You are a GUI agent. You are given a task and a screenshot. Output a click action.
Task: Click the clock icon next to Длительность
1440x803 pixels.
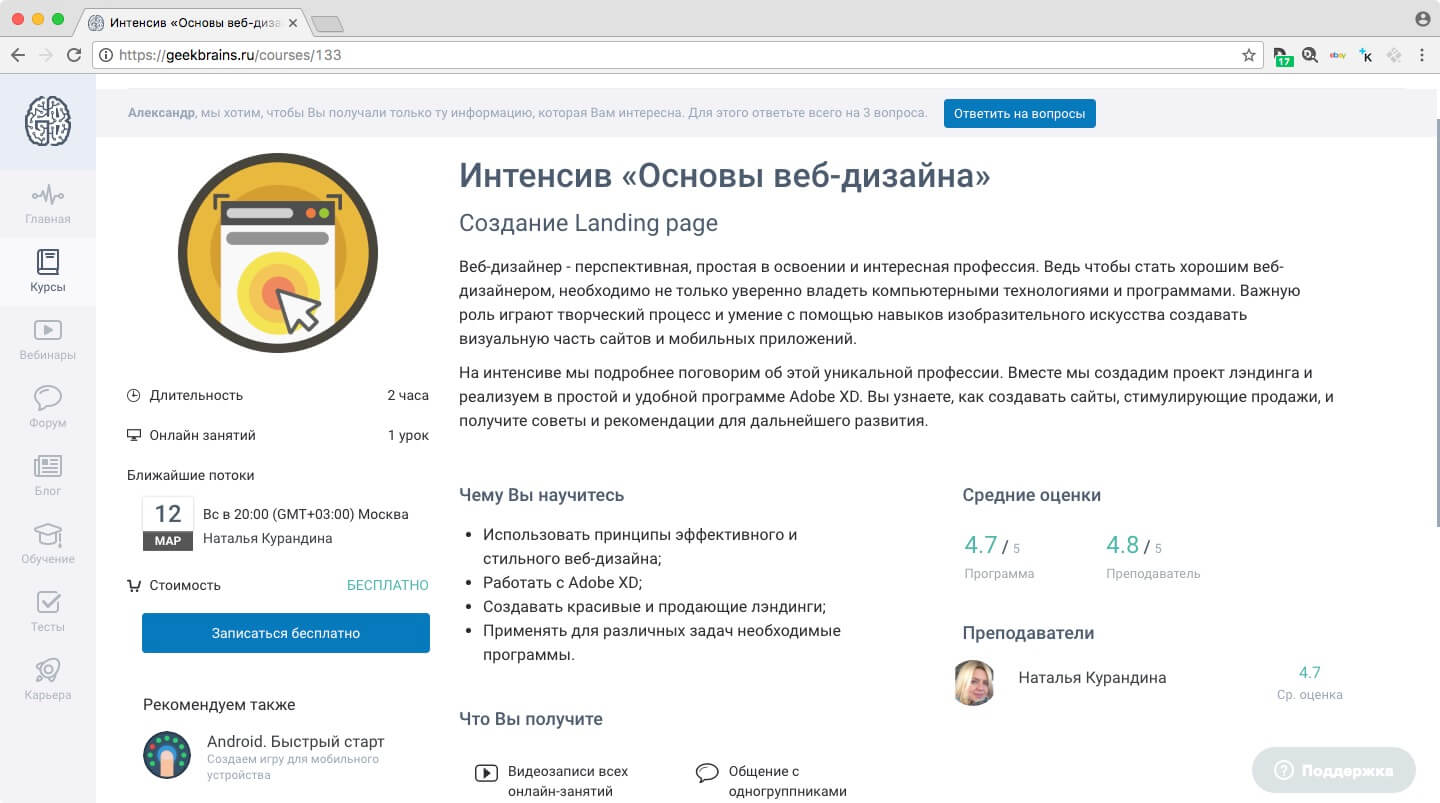134,395
